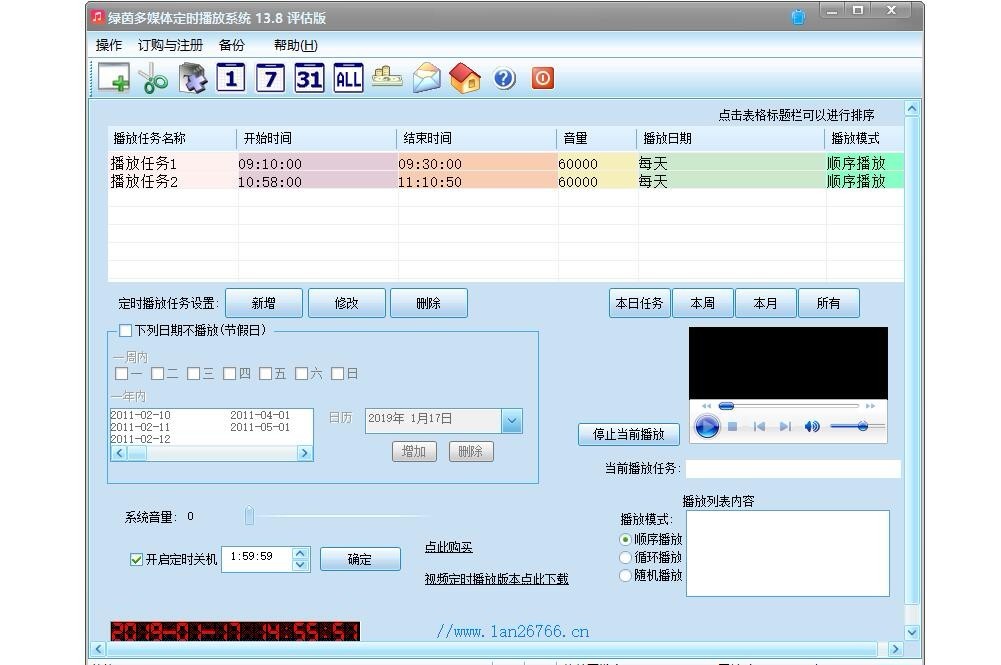Click the red power shutdown icon
This screenshot has width=1001, height=665.
[543, 78]
